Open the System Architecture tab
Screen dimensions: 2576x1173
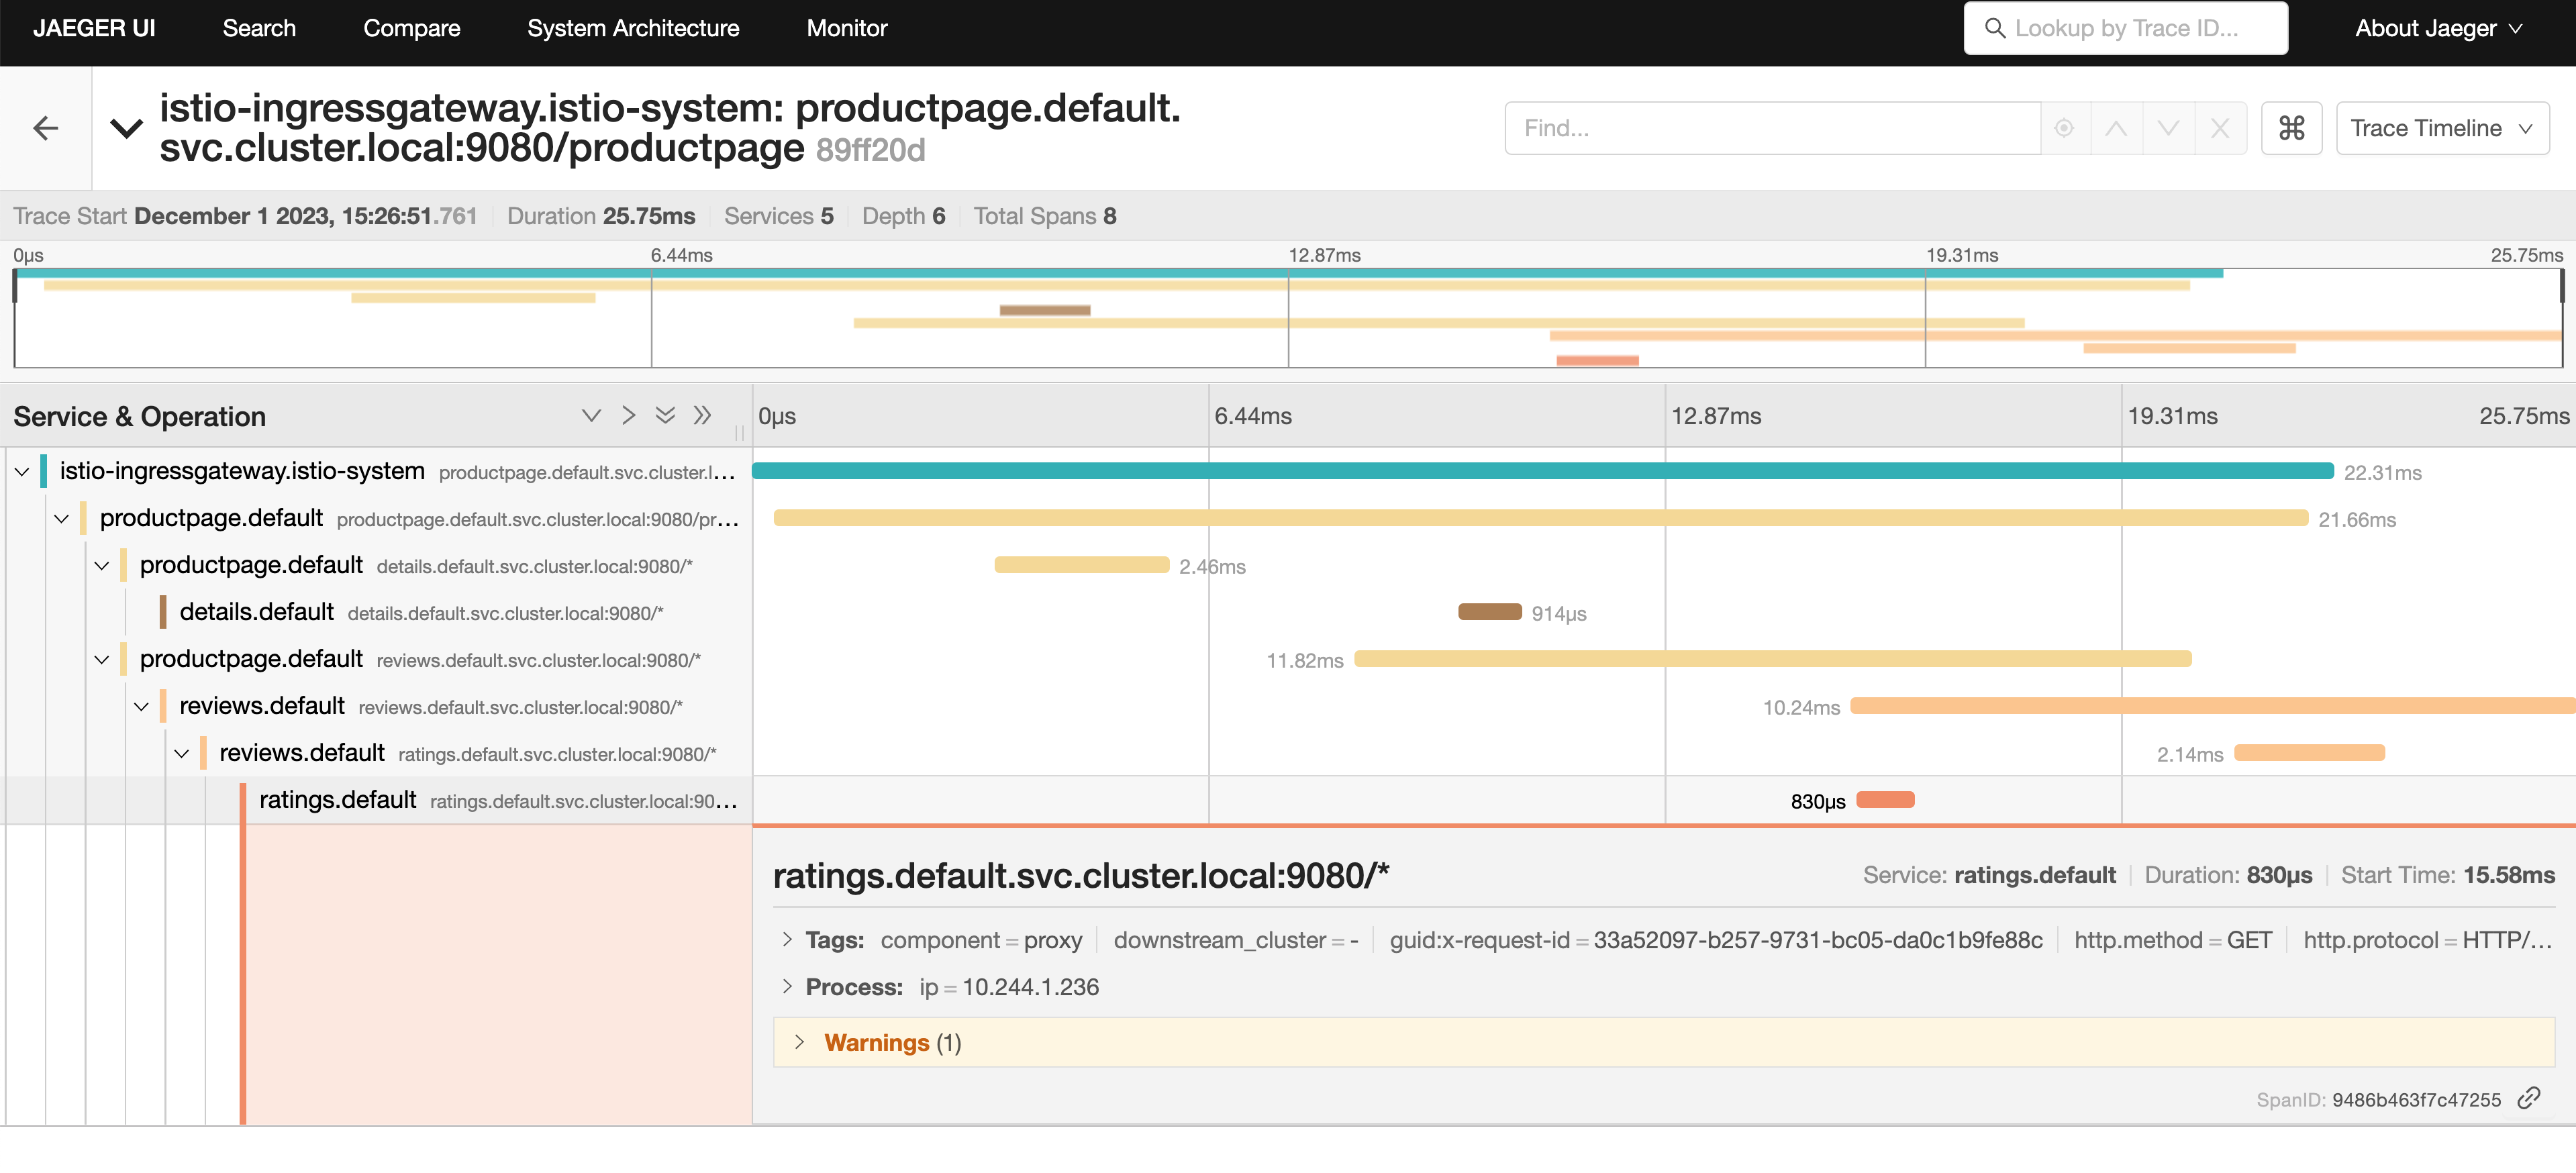click(x=633, y=28)
